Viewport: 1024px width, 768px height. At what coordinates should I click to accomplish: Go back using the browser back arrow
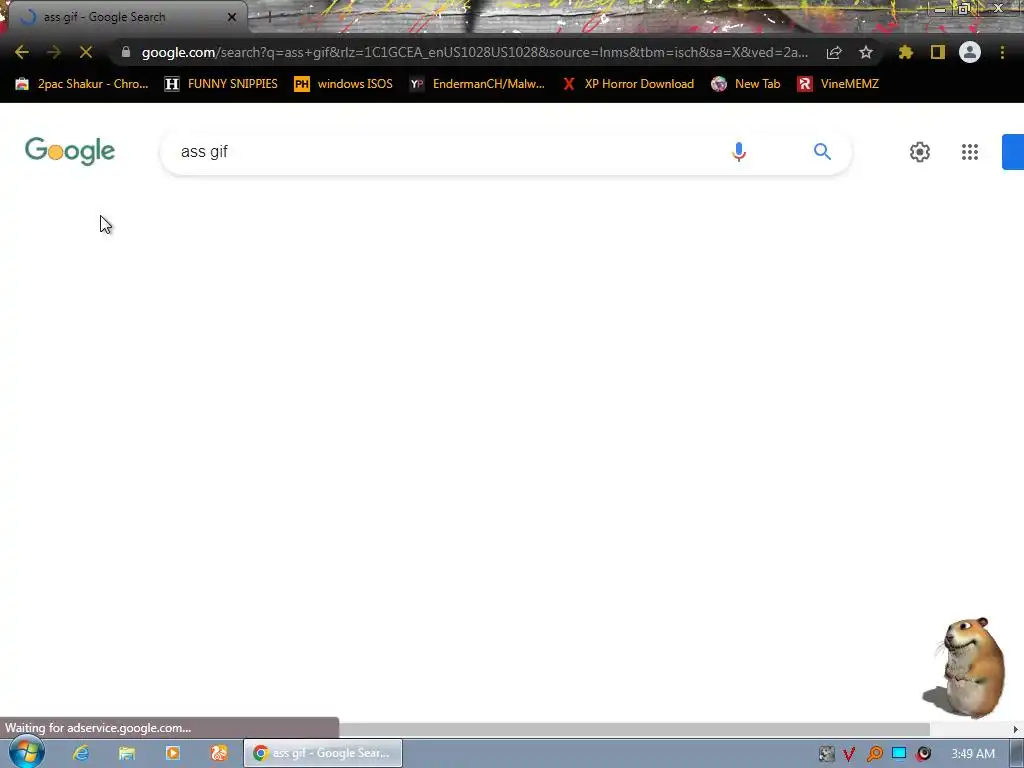(x=22, y=52)
